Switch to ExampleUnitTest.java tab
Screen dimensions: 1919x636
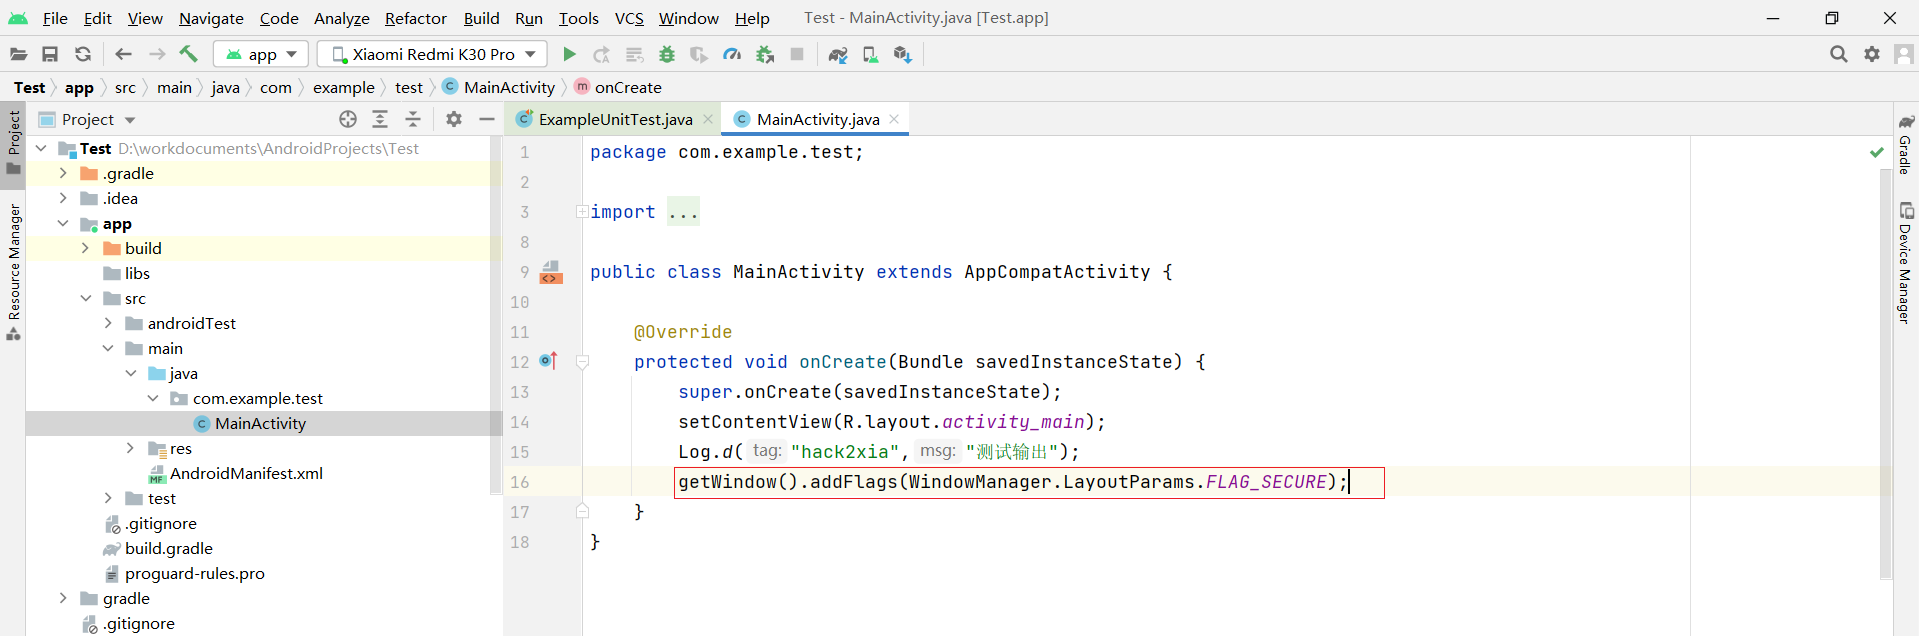tap(615, 119)
